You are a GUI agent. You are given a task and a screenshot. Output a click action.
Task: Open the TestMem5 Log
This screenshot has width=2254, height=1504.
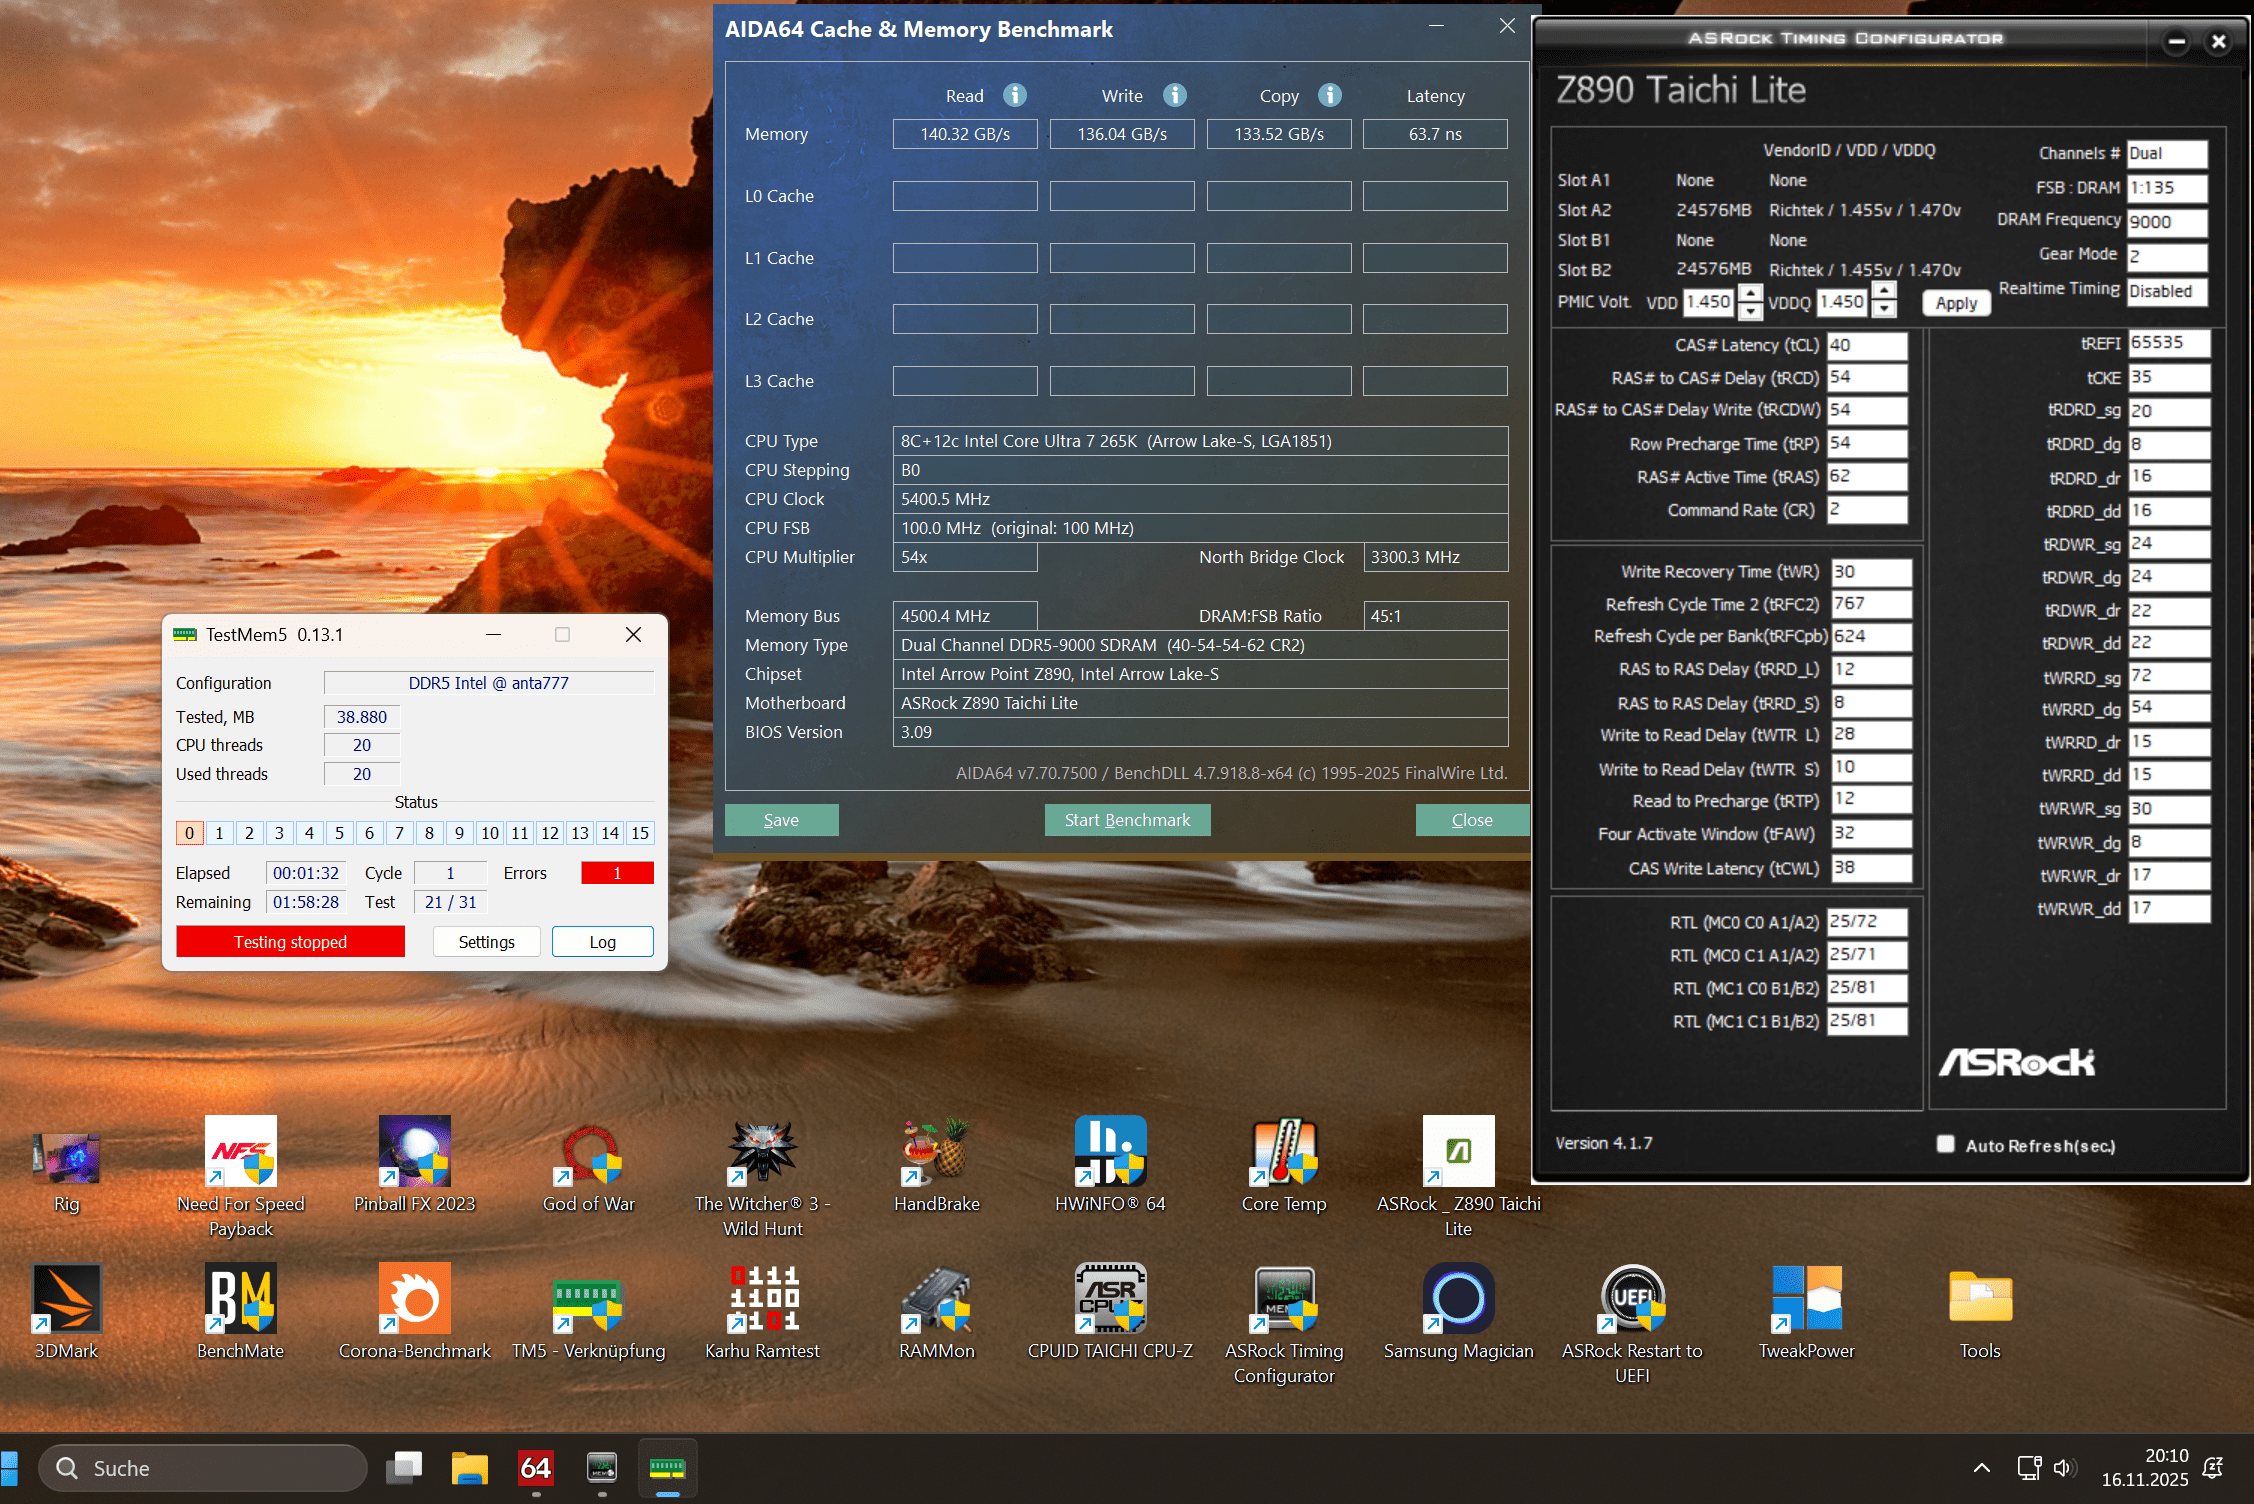click(602, 942)
